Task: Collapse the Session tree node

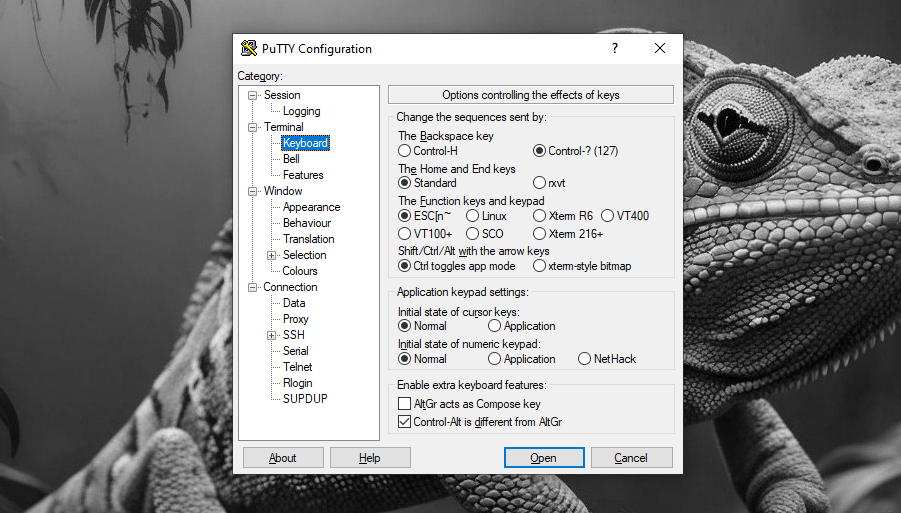Action: click(253, 95)
